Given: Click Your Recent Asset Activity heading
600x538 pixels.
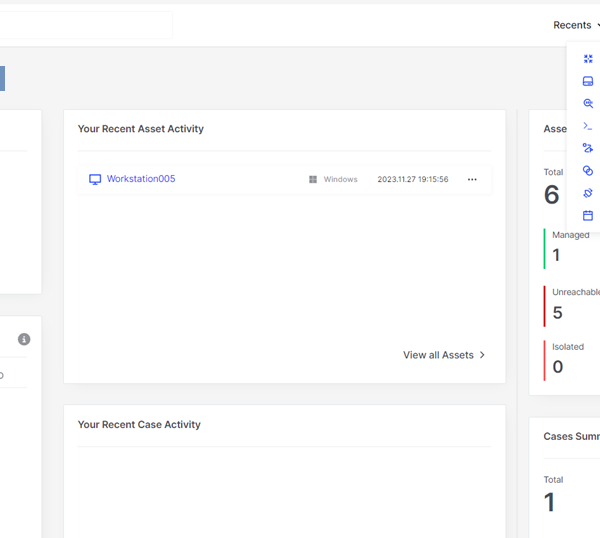Looking at the screenshot, I should (x=141, y=129).
